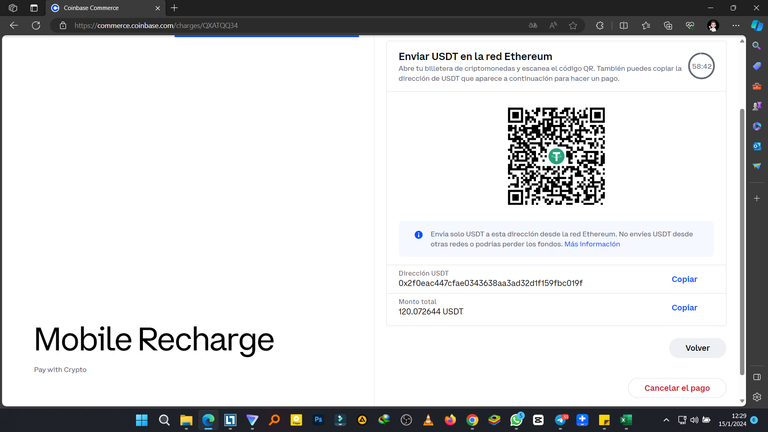The image size is (768, 432).
Task: Open the Read aloud icon
Action: pos(553,25)
